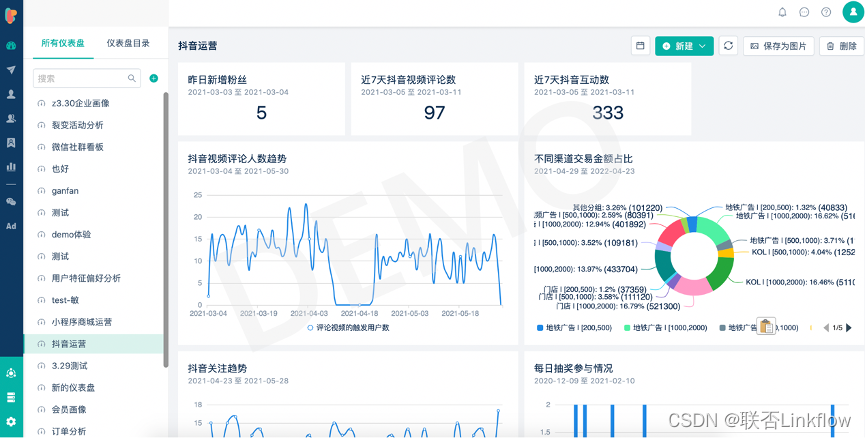The width and height of the screenshot is (866, 439).
Task: Go to previous legend page arrow
Action: click(826, 327)
